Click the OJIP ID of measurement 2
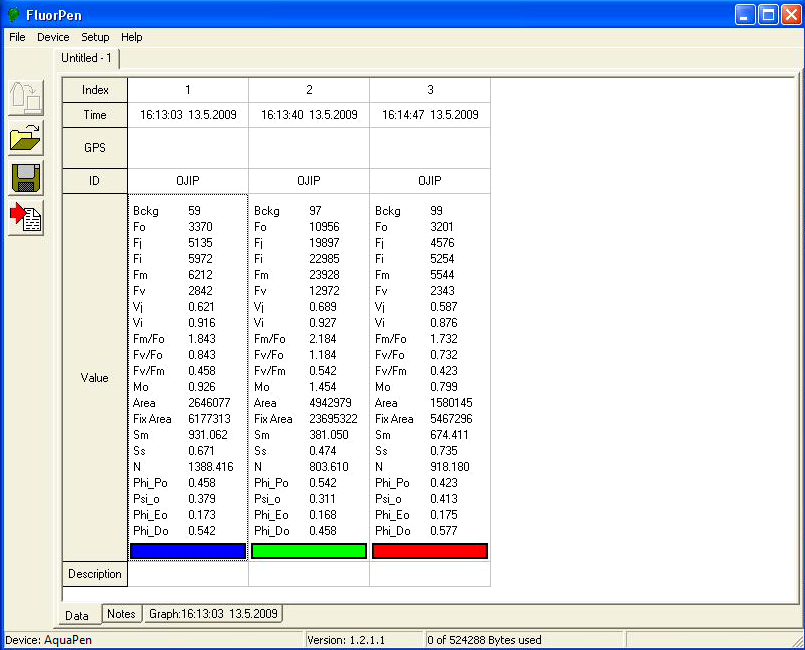805x650 pixels. (x=309, y=181)
